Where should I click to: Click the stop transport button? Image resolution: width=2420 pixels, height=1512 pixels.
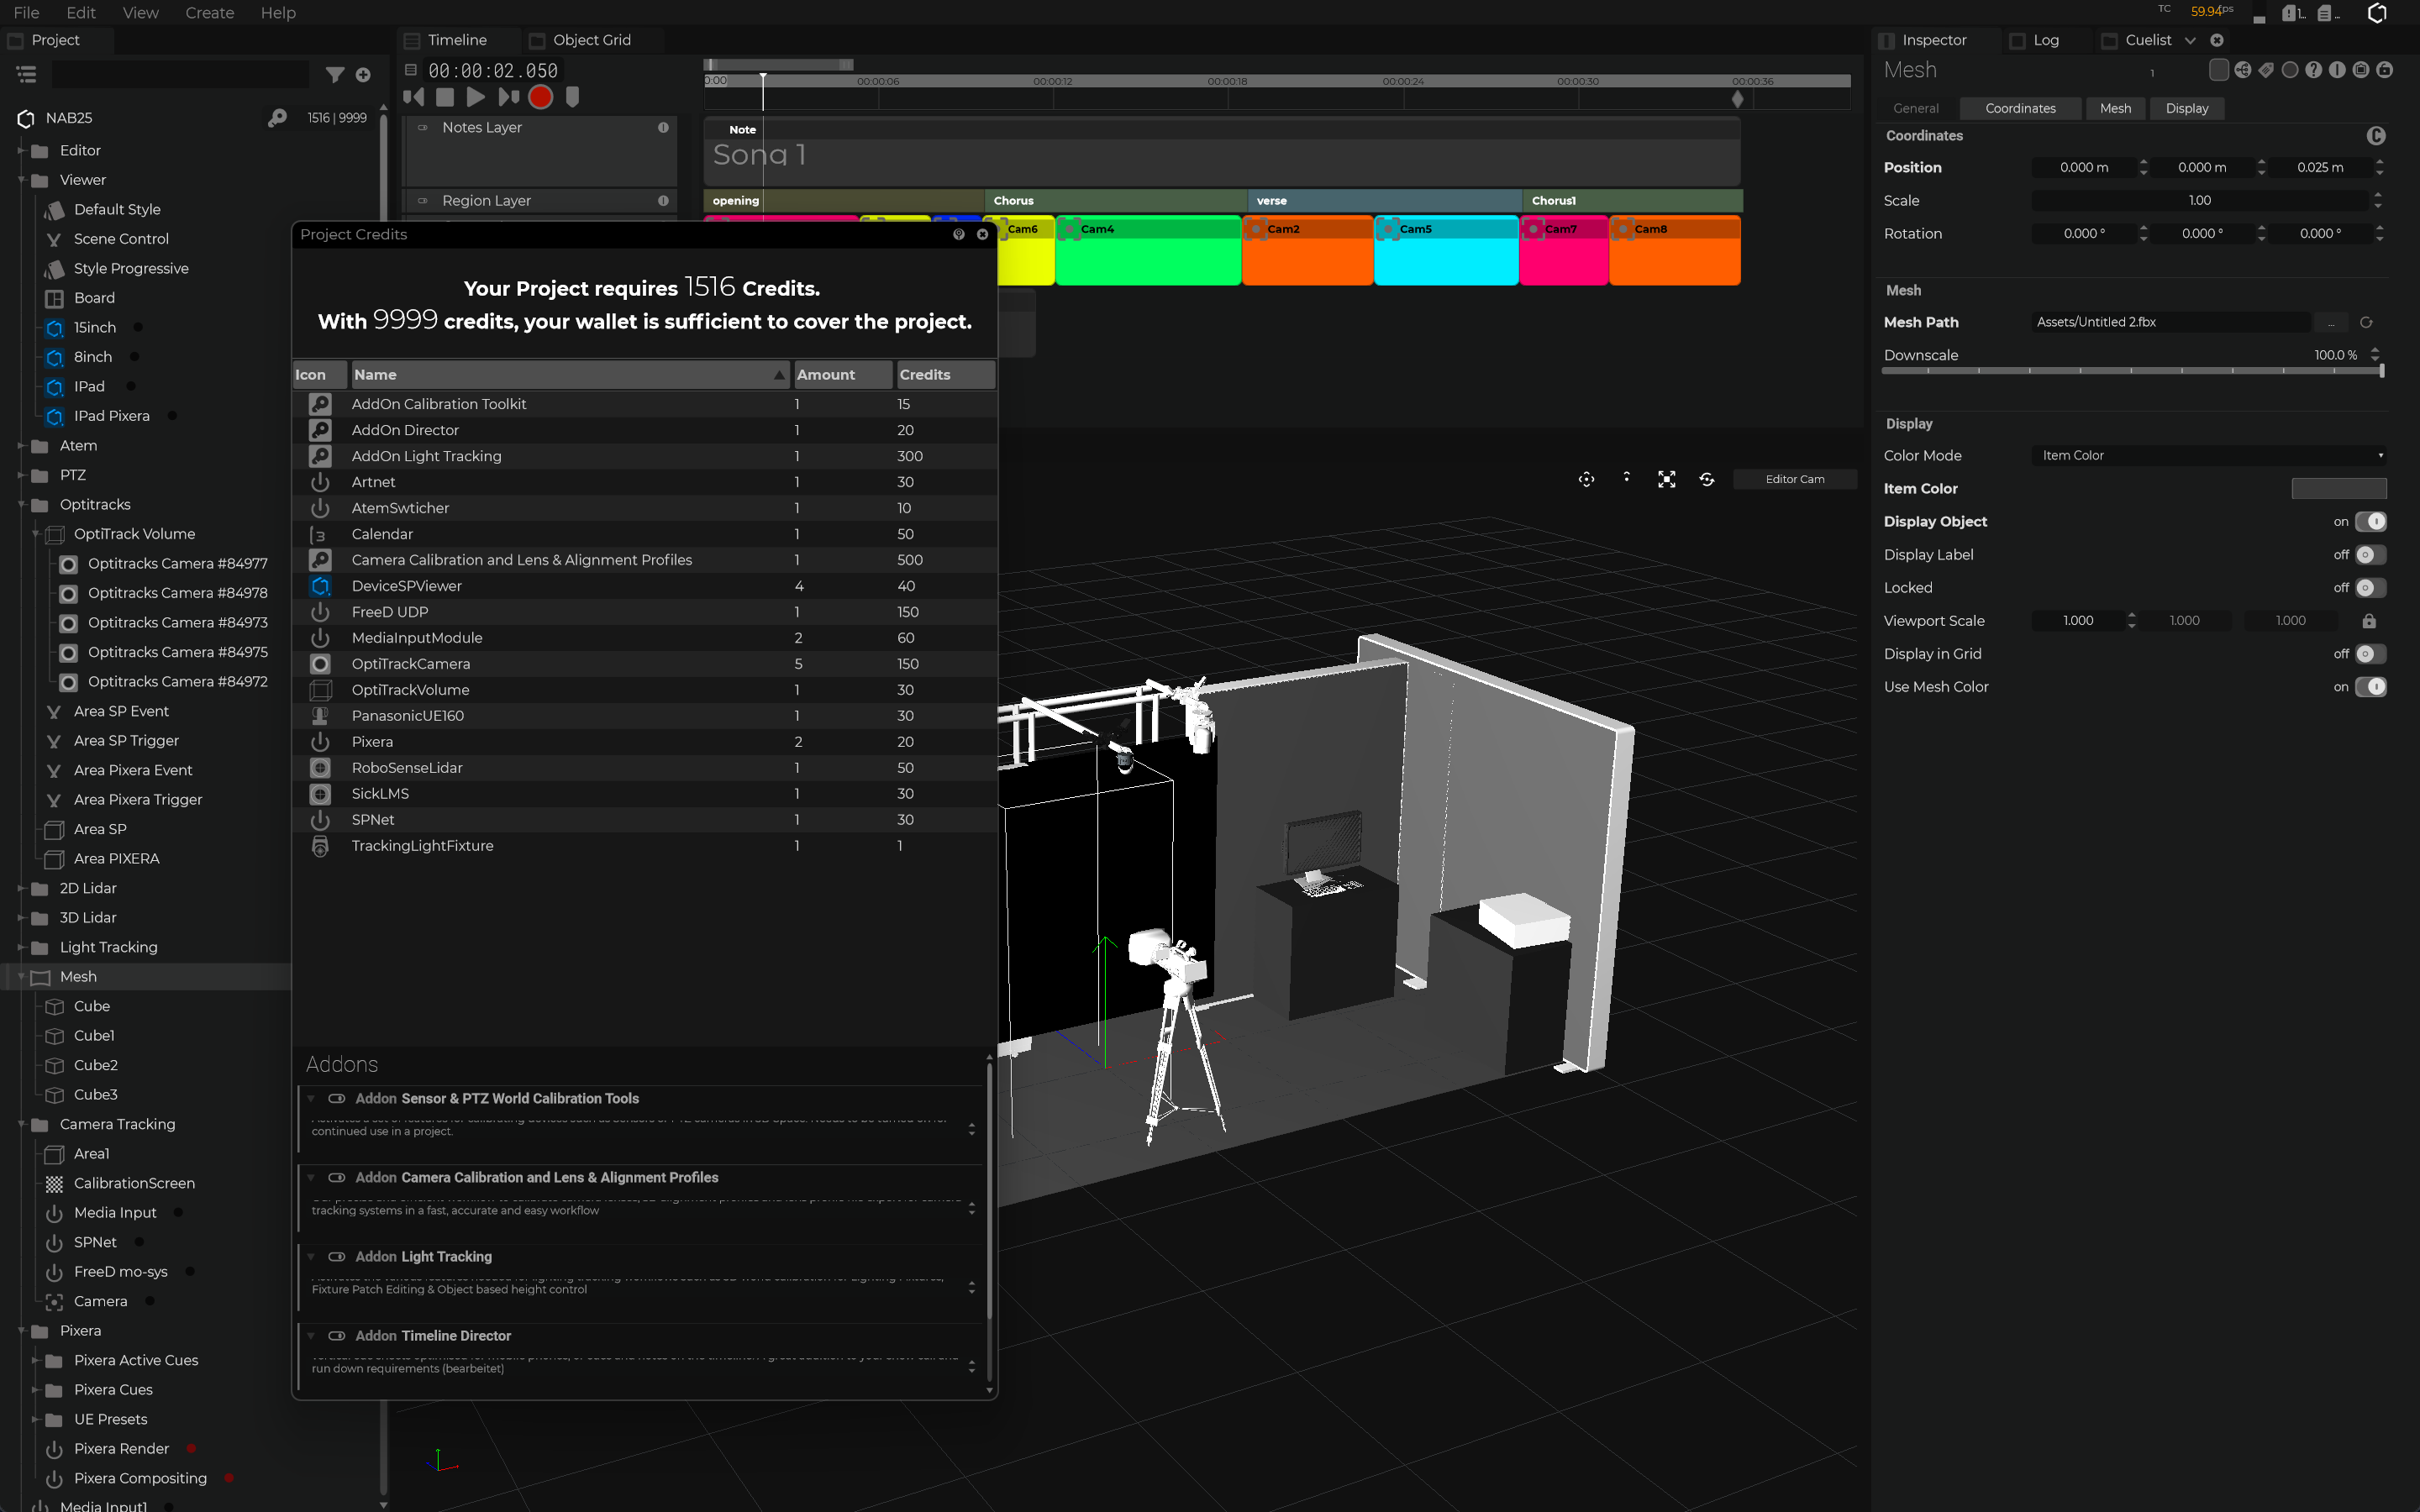pos(445,97)
